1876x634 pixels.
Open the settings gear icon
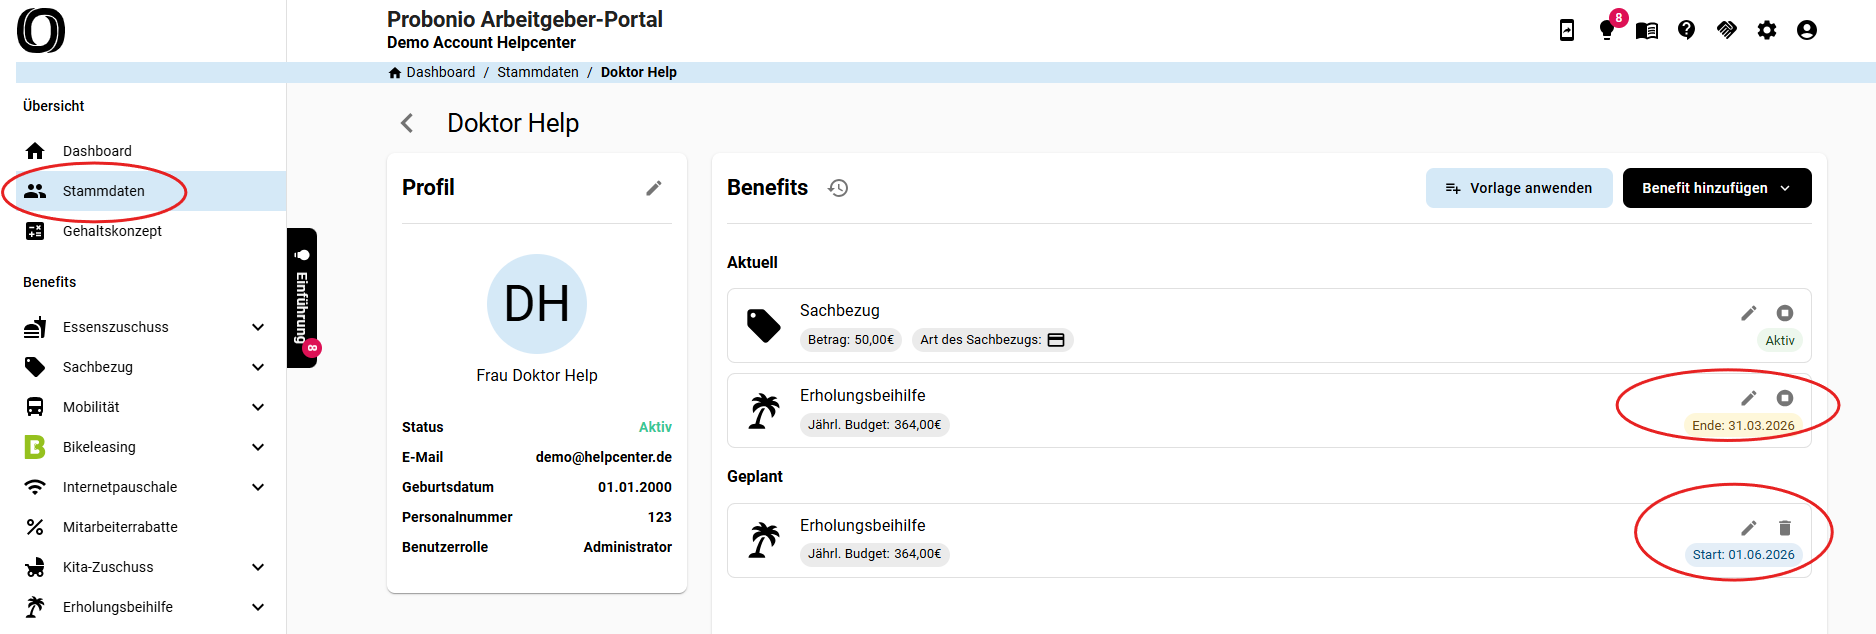click(1767, 30)
